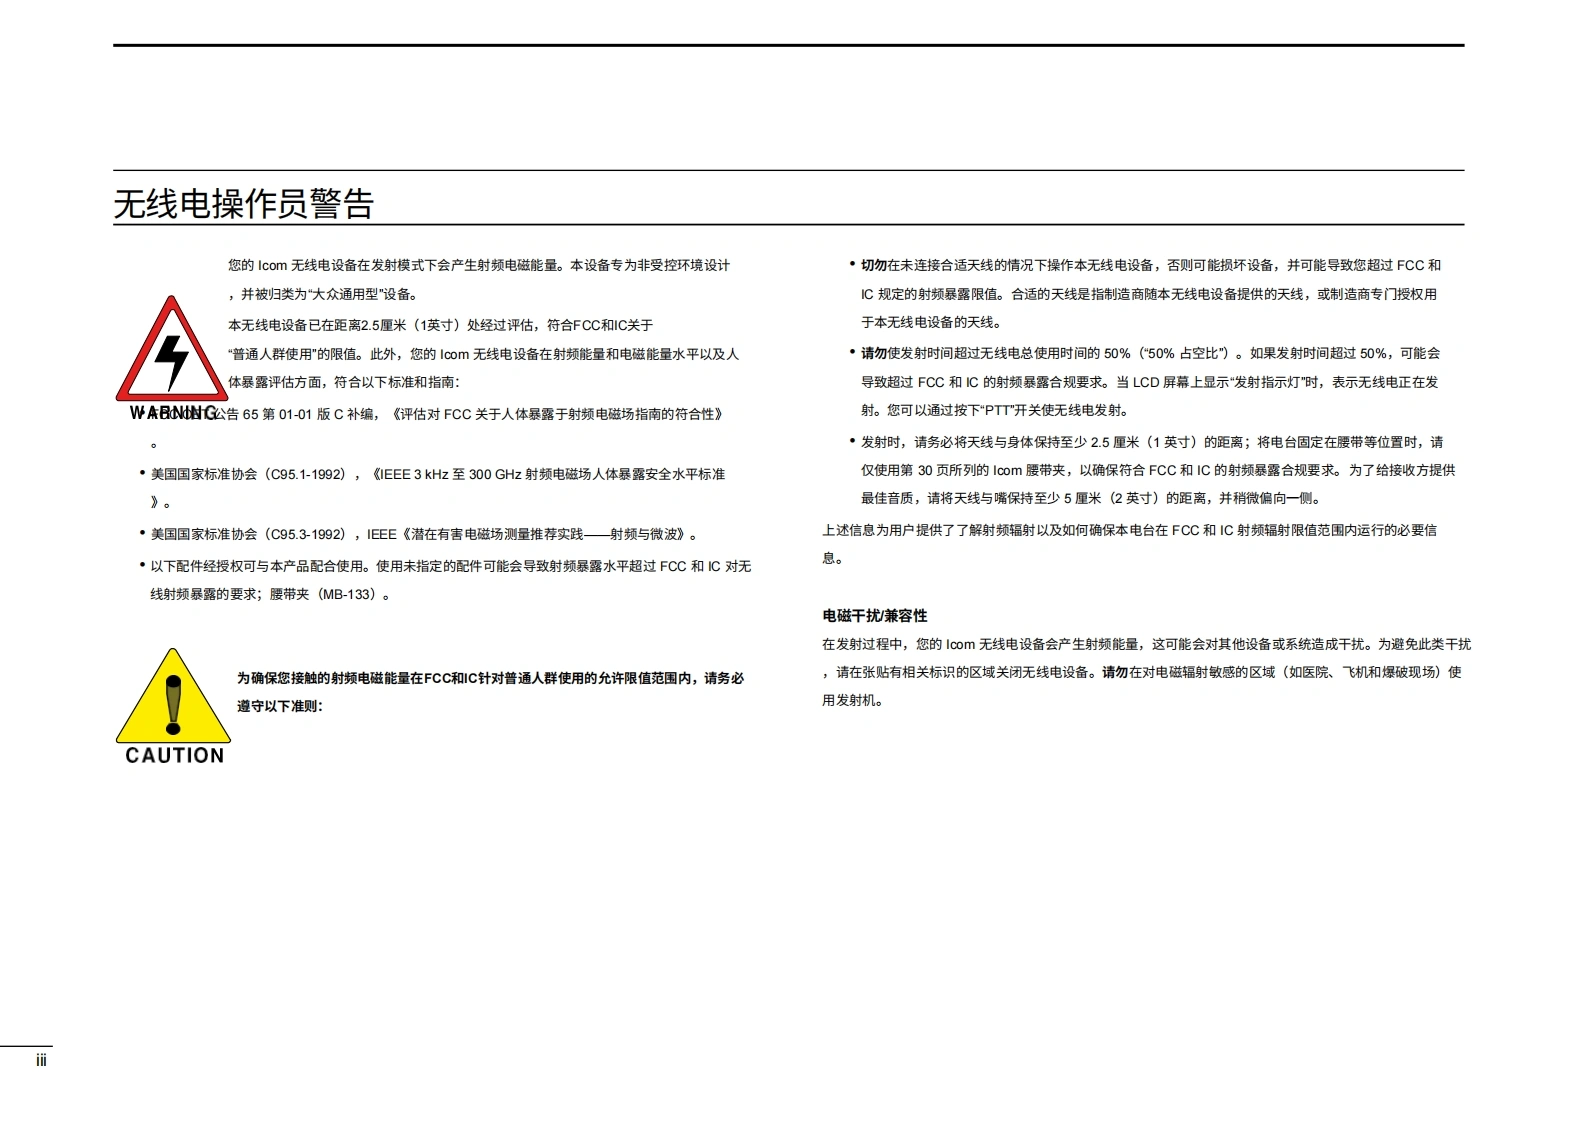Select the 电磁干扰/兼容性 section heading
Screen dimensions: 1586x1122
tap(874, 616)
